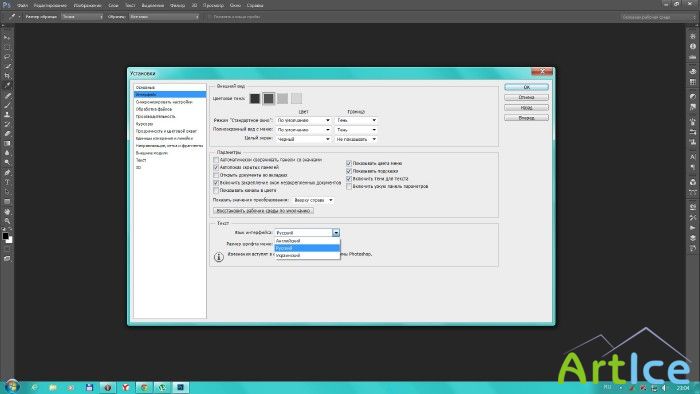
Task: Uncheck 'Включить закрепление окон незакрепленных документов'
Action: coord(216,182)
